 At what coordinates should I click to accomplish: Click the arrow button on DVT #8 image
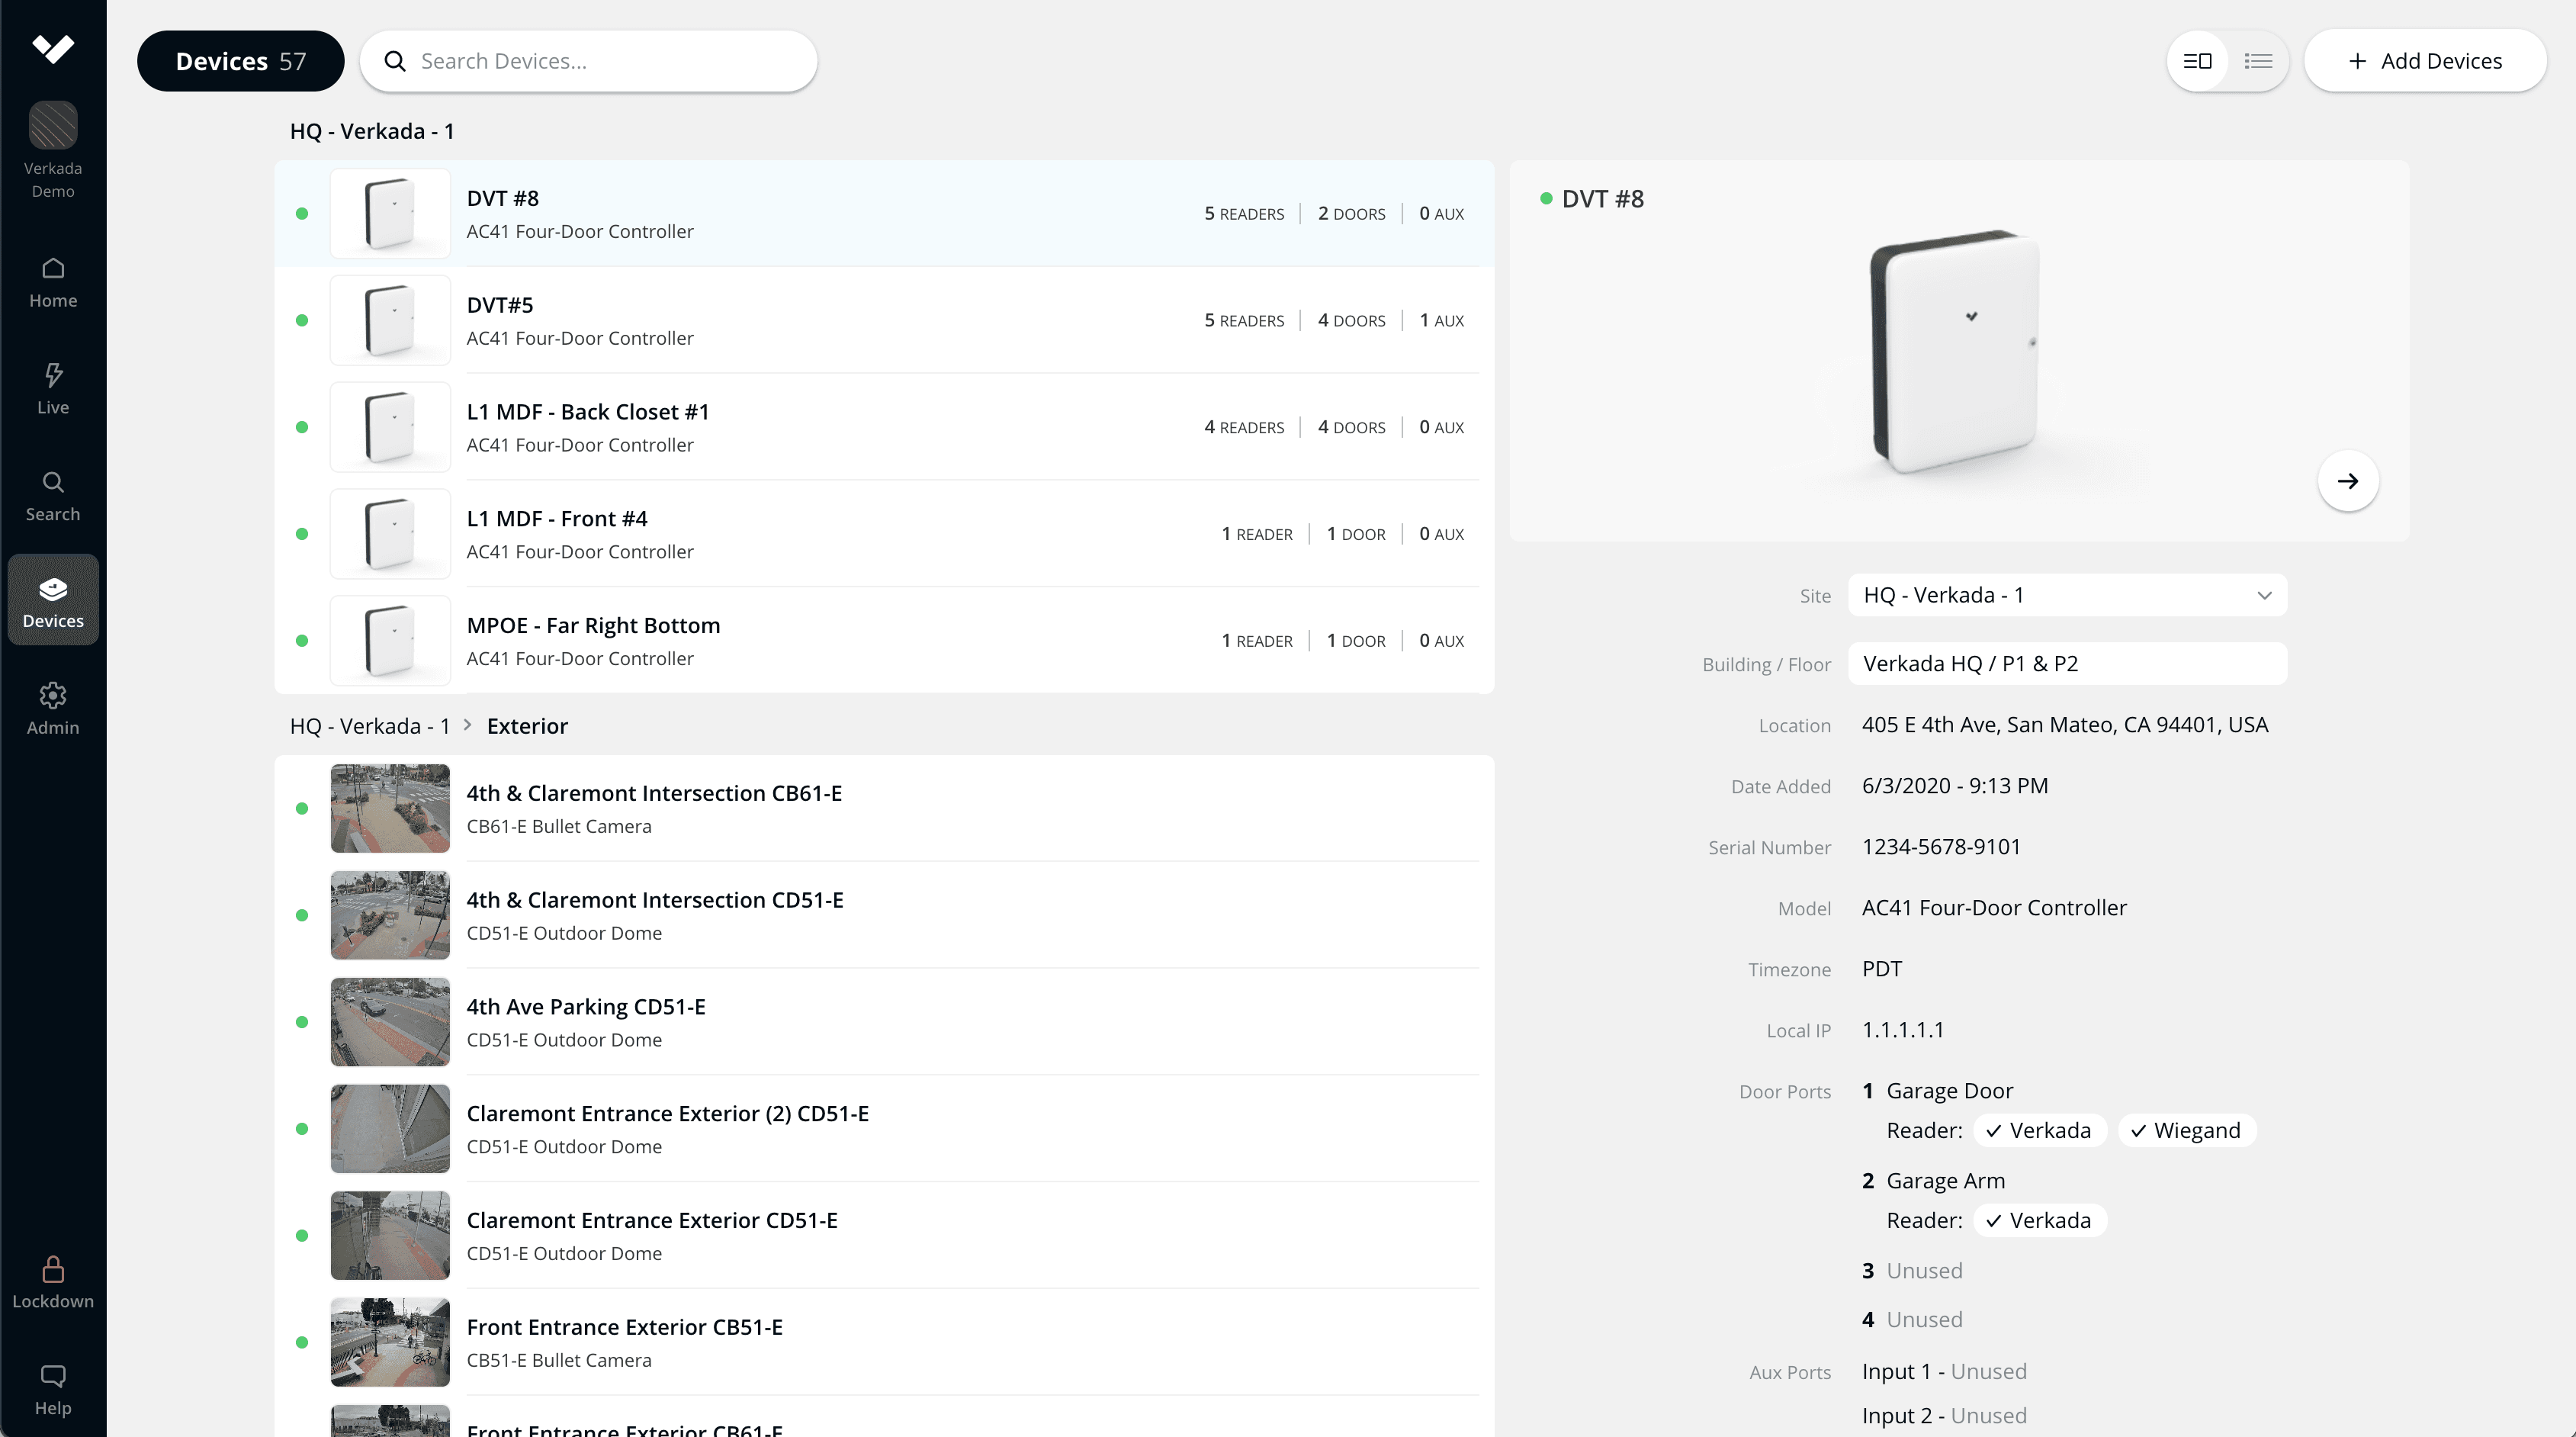tap(2347, 481)
